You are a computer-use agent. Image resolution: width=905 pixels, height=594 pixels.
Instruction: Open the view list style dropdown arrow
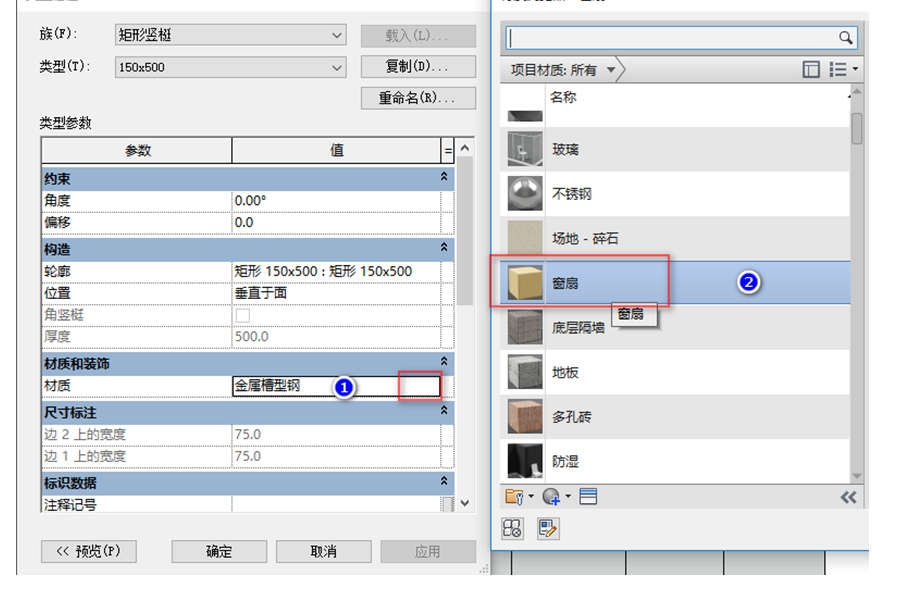coord(855,68)
